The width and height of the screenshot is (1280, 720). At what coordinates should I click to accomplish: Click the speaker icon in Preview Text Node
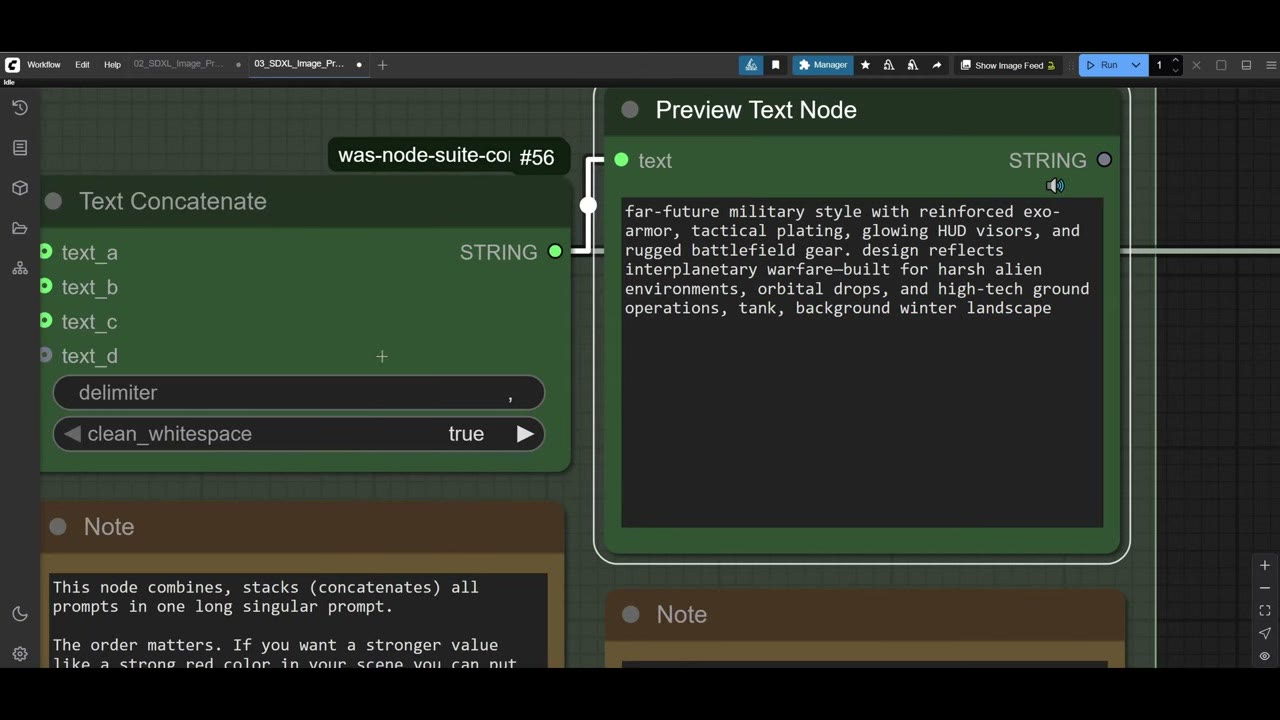(1055, 186)
